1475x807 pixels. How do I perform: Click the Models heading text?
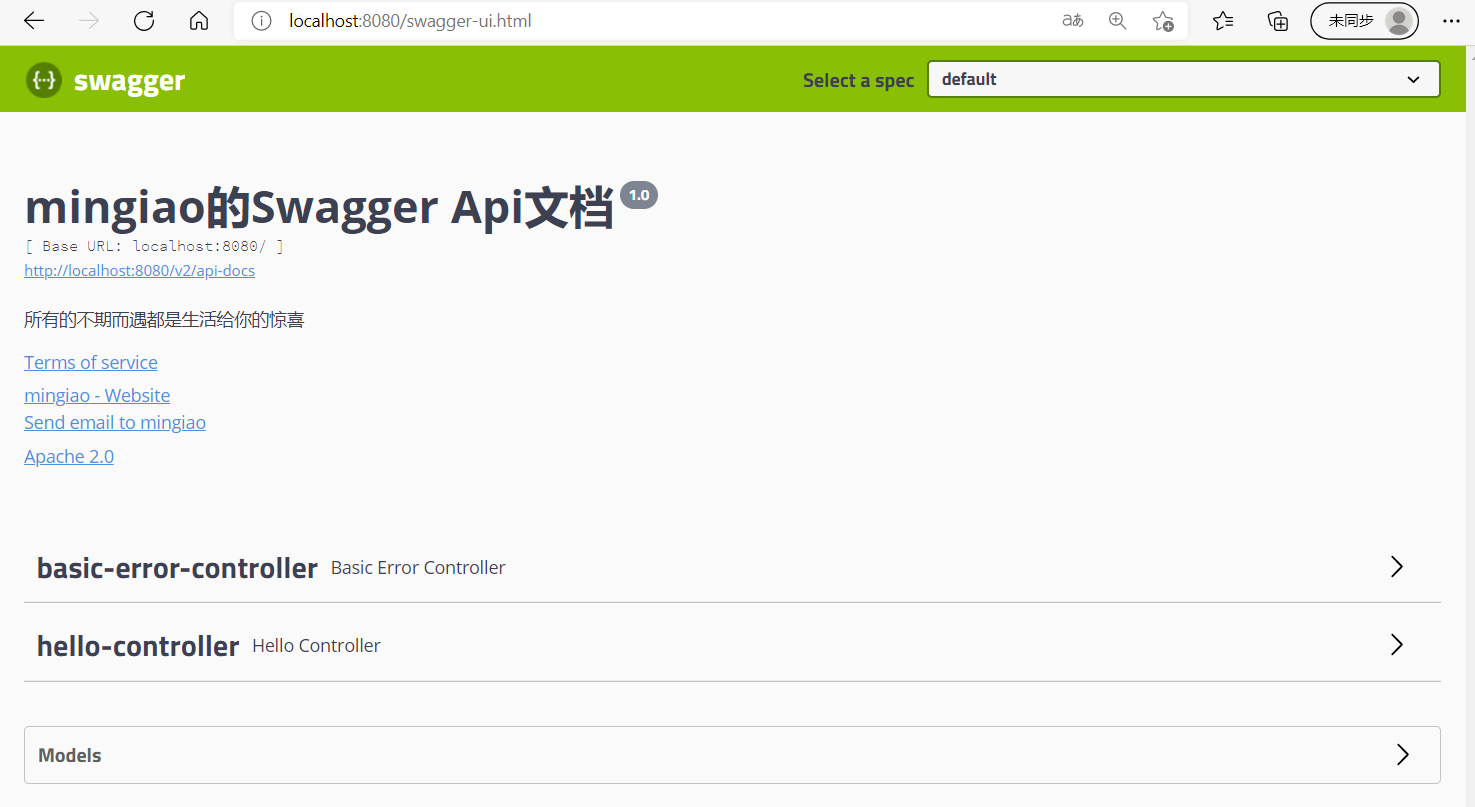(x=70, y=755)
